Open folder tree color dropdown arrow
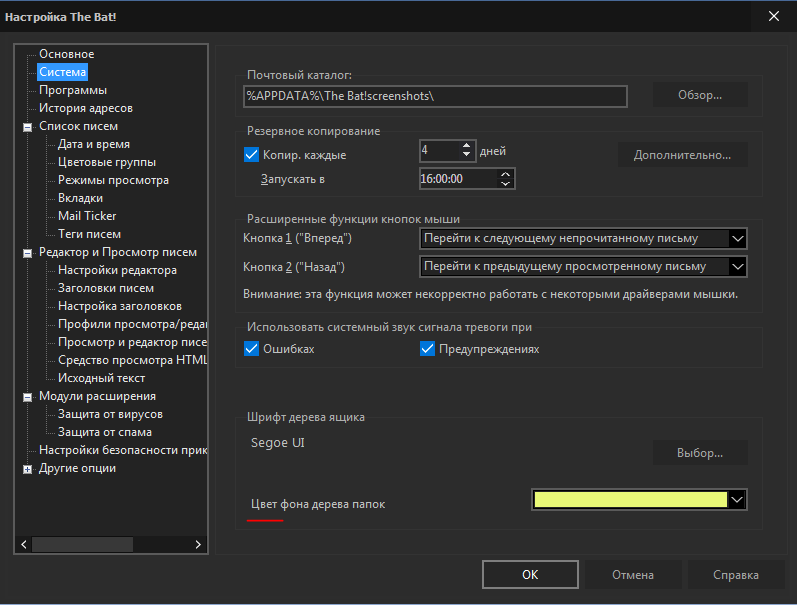Screen dimensions: 797x606 pyautogui.click(x=737, y=500)
